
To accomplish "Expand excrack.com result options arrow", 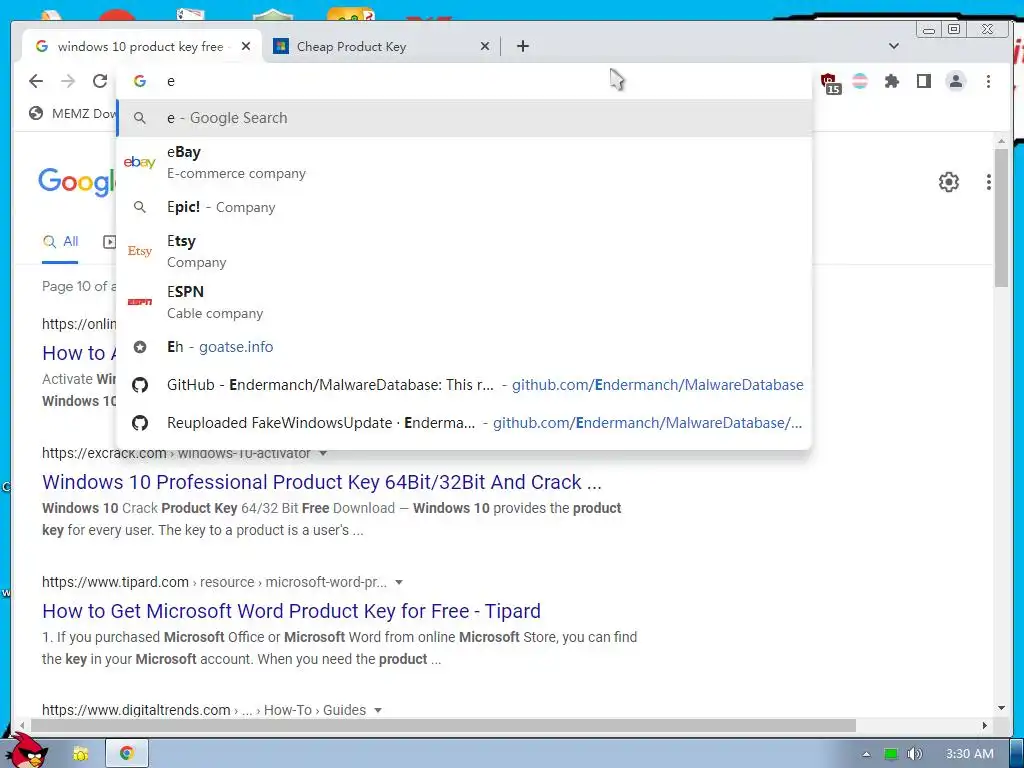I will pos(323,453).
